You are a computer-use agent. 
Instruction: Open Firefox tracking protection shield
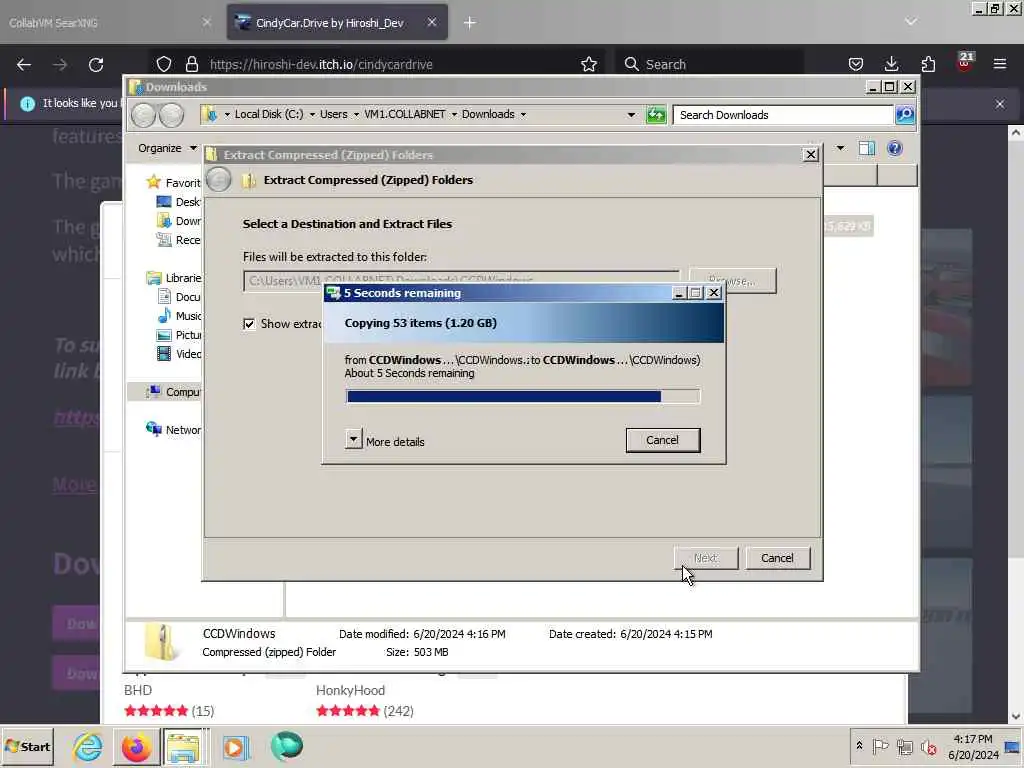tap(164, 64)
